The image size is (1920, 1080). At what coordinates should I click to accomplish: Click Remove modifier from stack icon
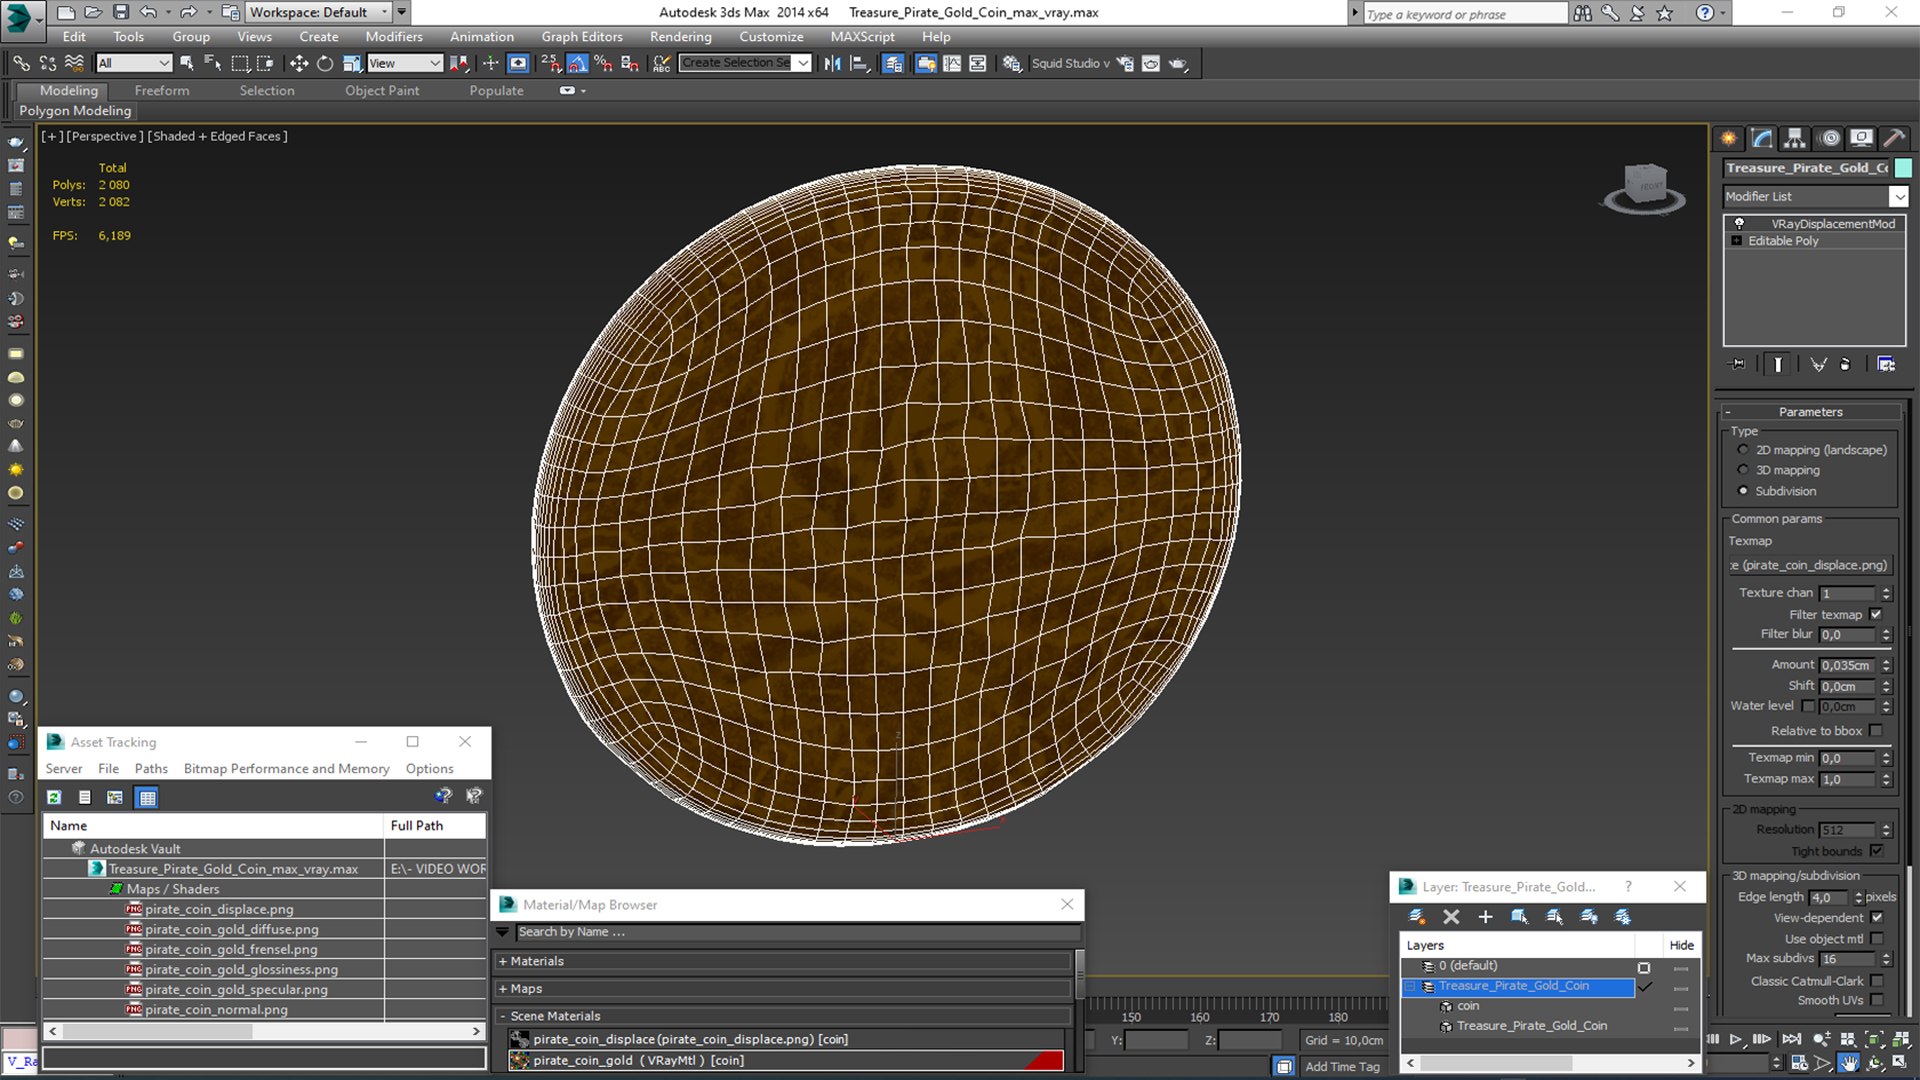(1845, 364)
